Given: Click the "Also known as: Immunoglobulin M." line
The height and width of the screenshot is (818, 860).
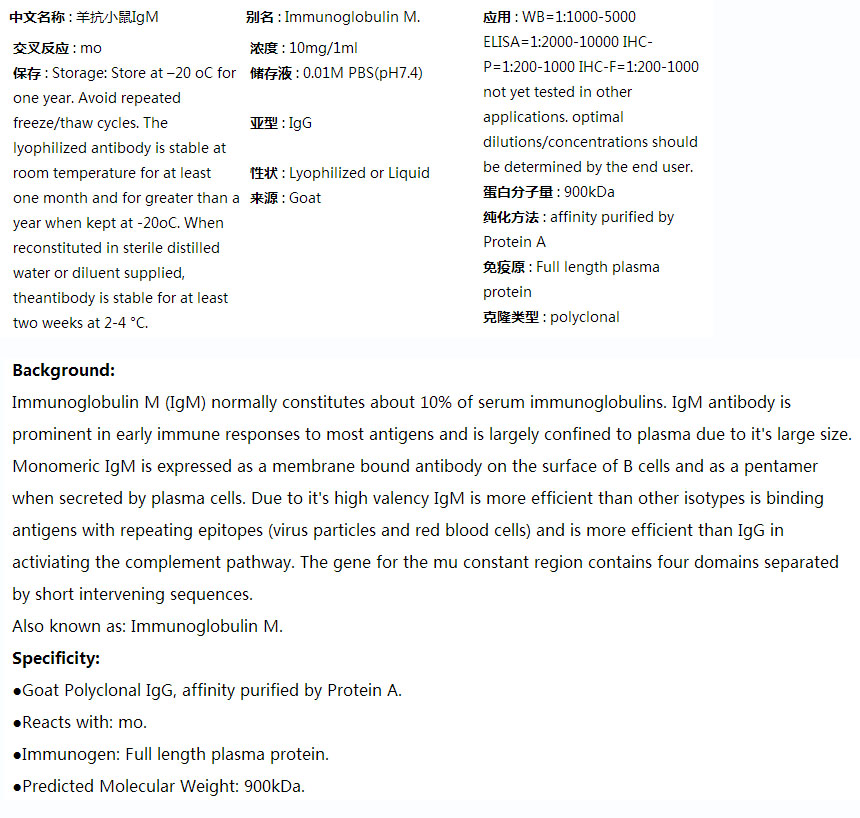Looking at the screenshot, I should coord(148,626).
